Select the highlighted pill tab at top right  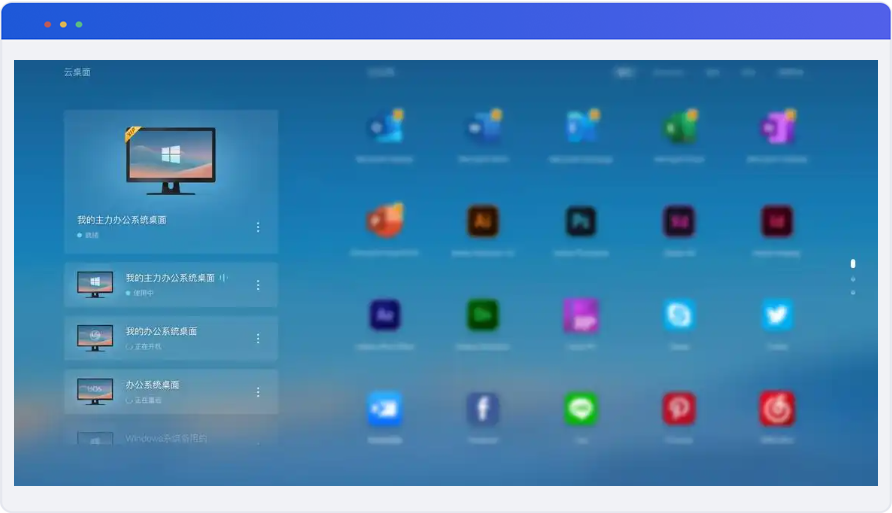(625, 72)
